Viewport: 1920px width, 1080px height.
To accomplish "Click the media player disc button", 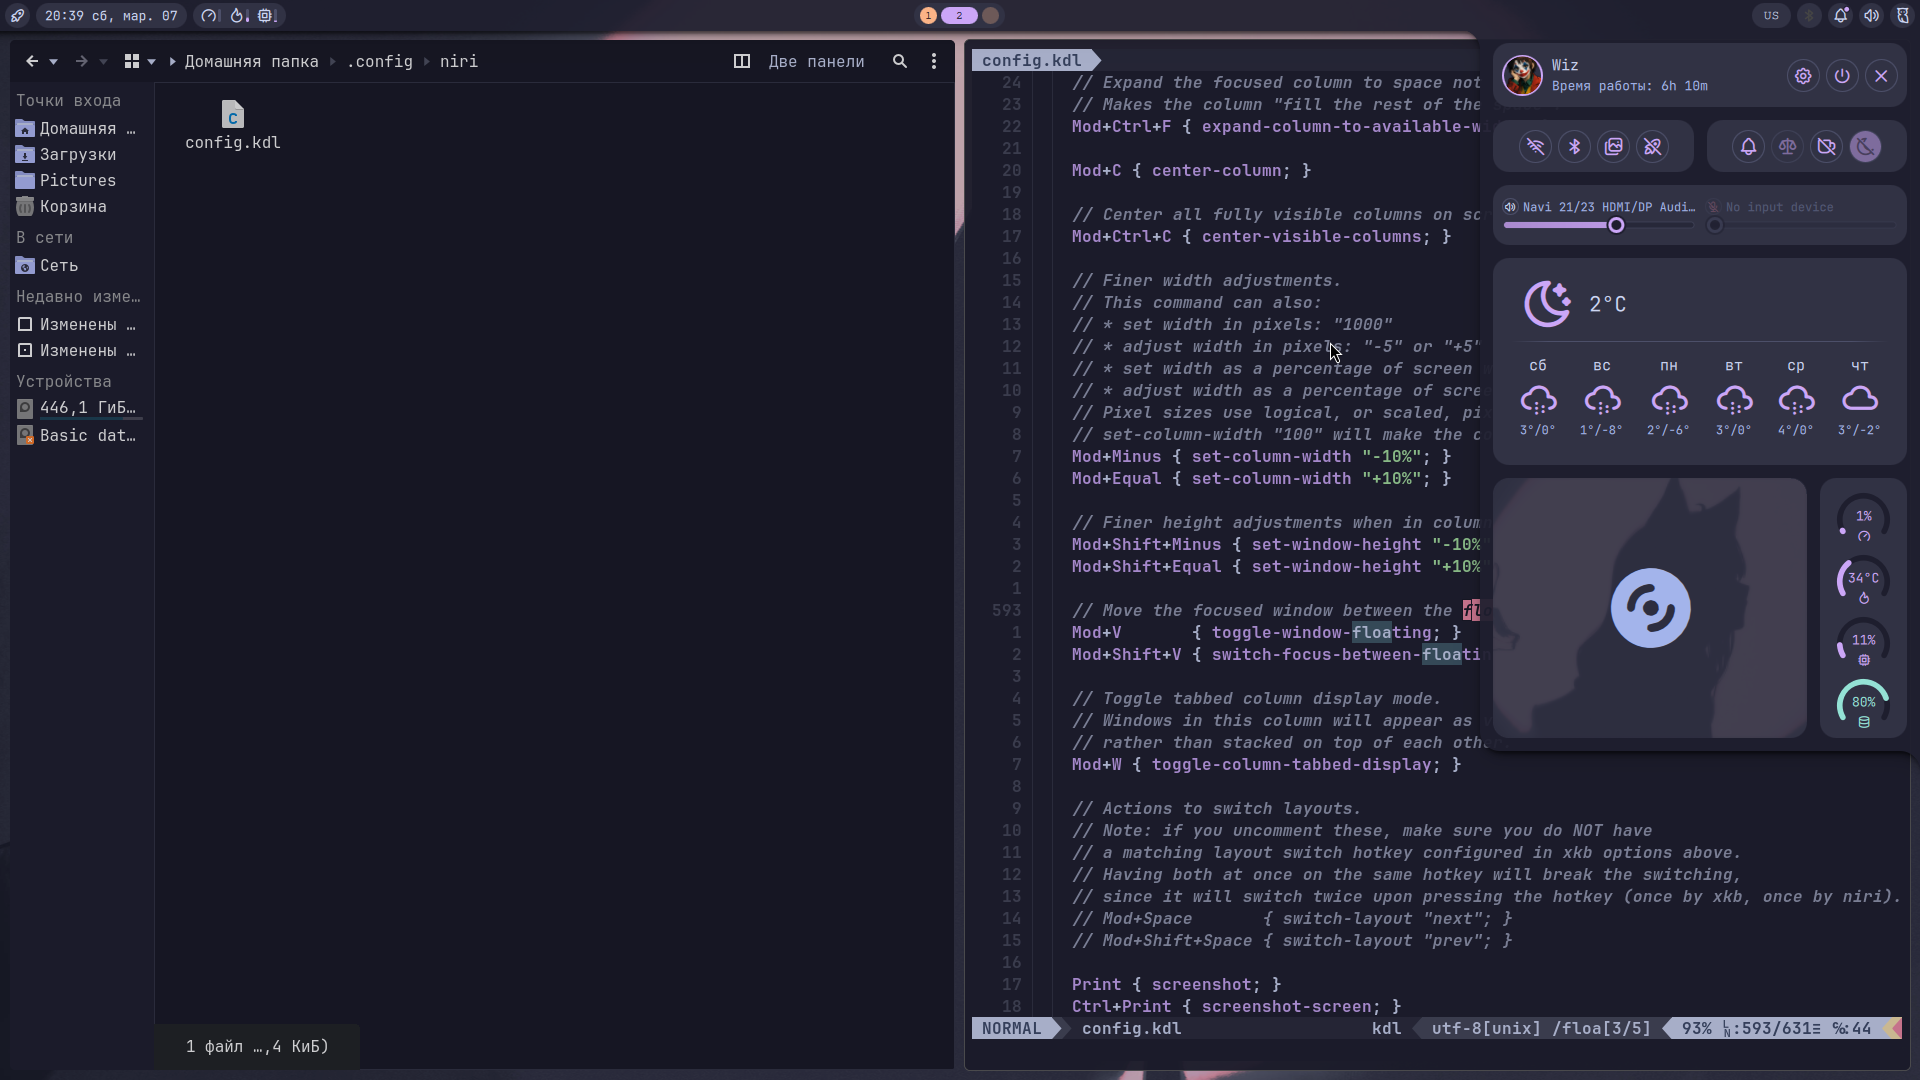I will [1650, 608].
